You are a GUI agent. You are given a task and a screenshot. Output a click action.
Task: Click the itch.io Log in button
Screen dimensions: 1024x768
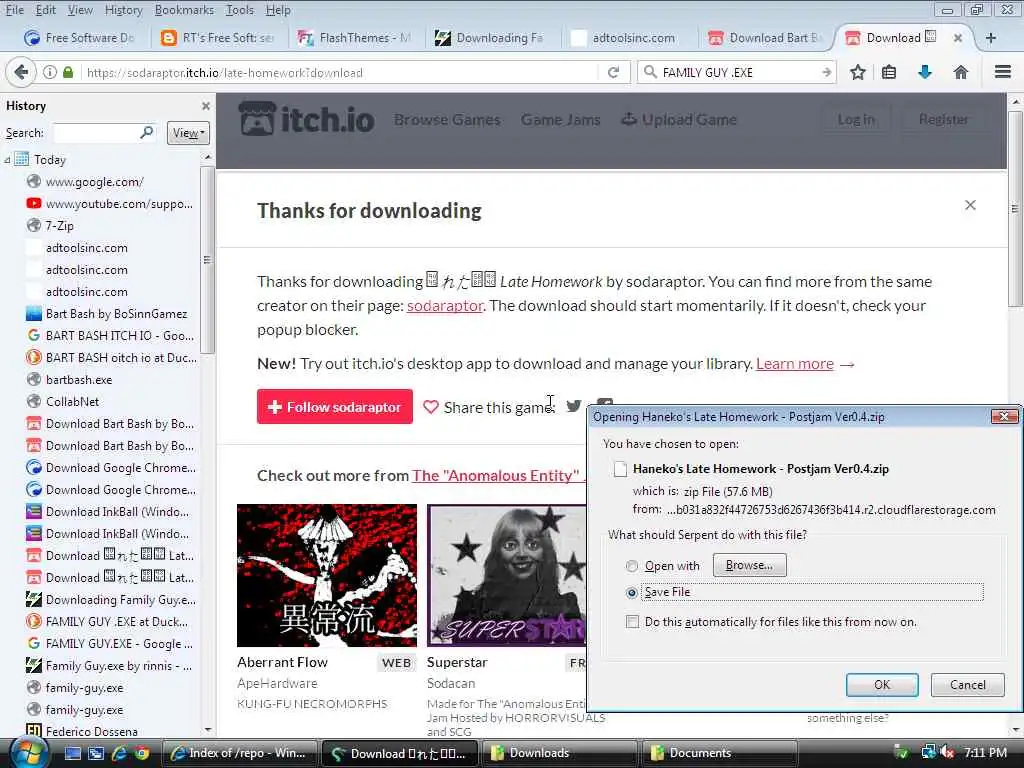(x=856, y=120)
